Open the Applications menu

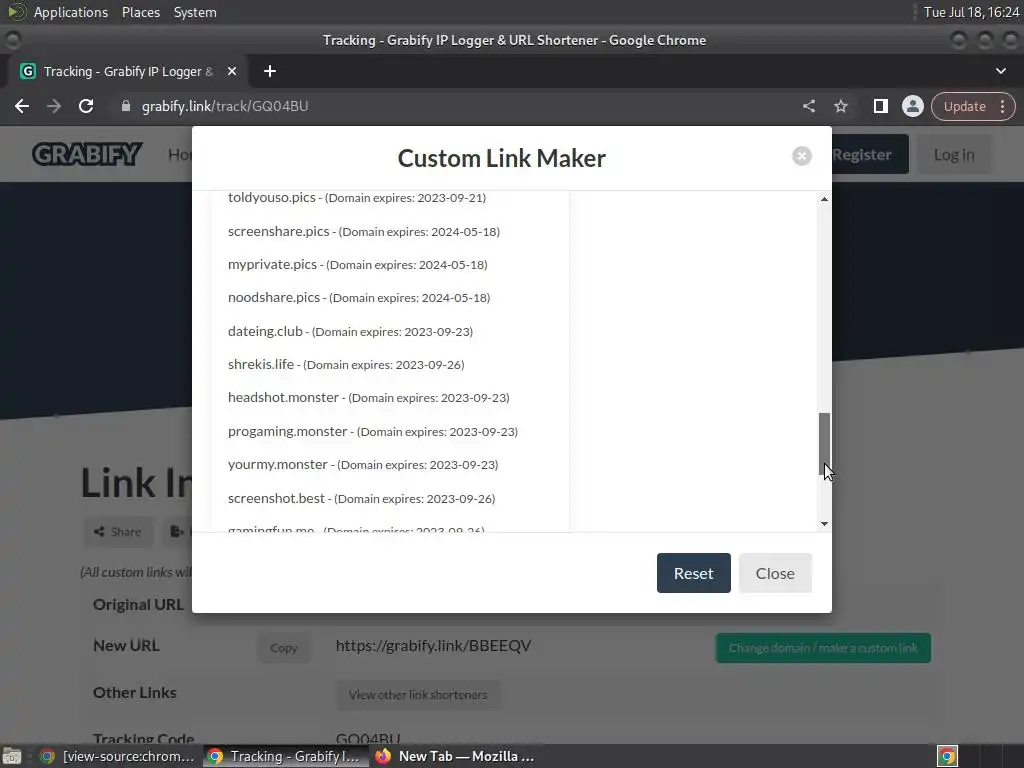click(71, 12)
